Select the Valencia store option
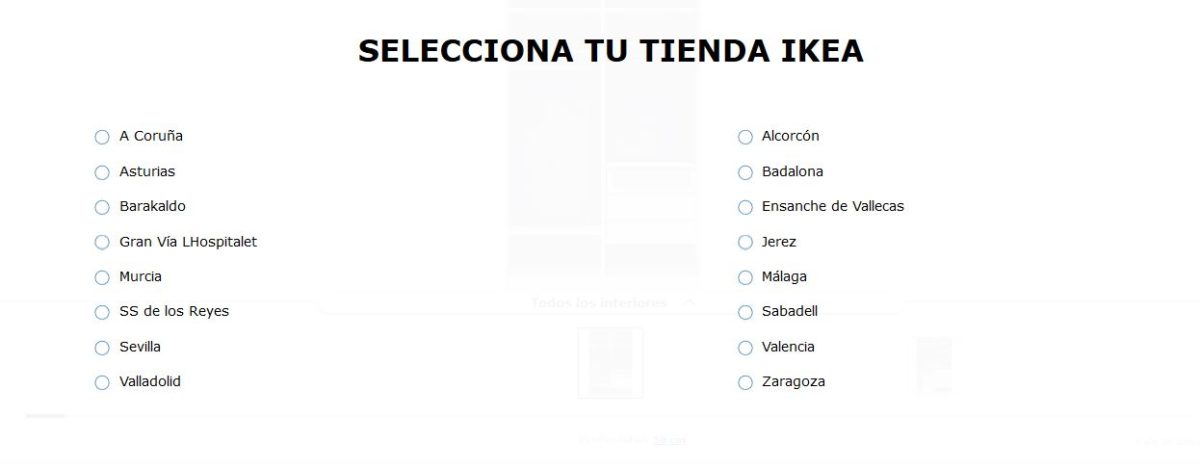 coord(745,347)
